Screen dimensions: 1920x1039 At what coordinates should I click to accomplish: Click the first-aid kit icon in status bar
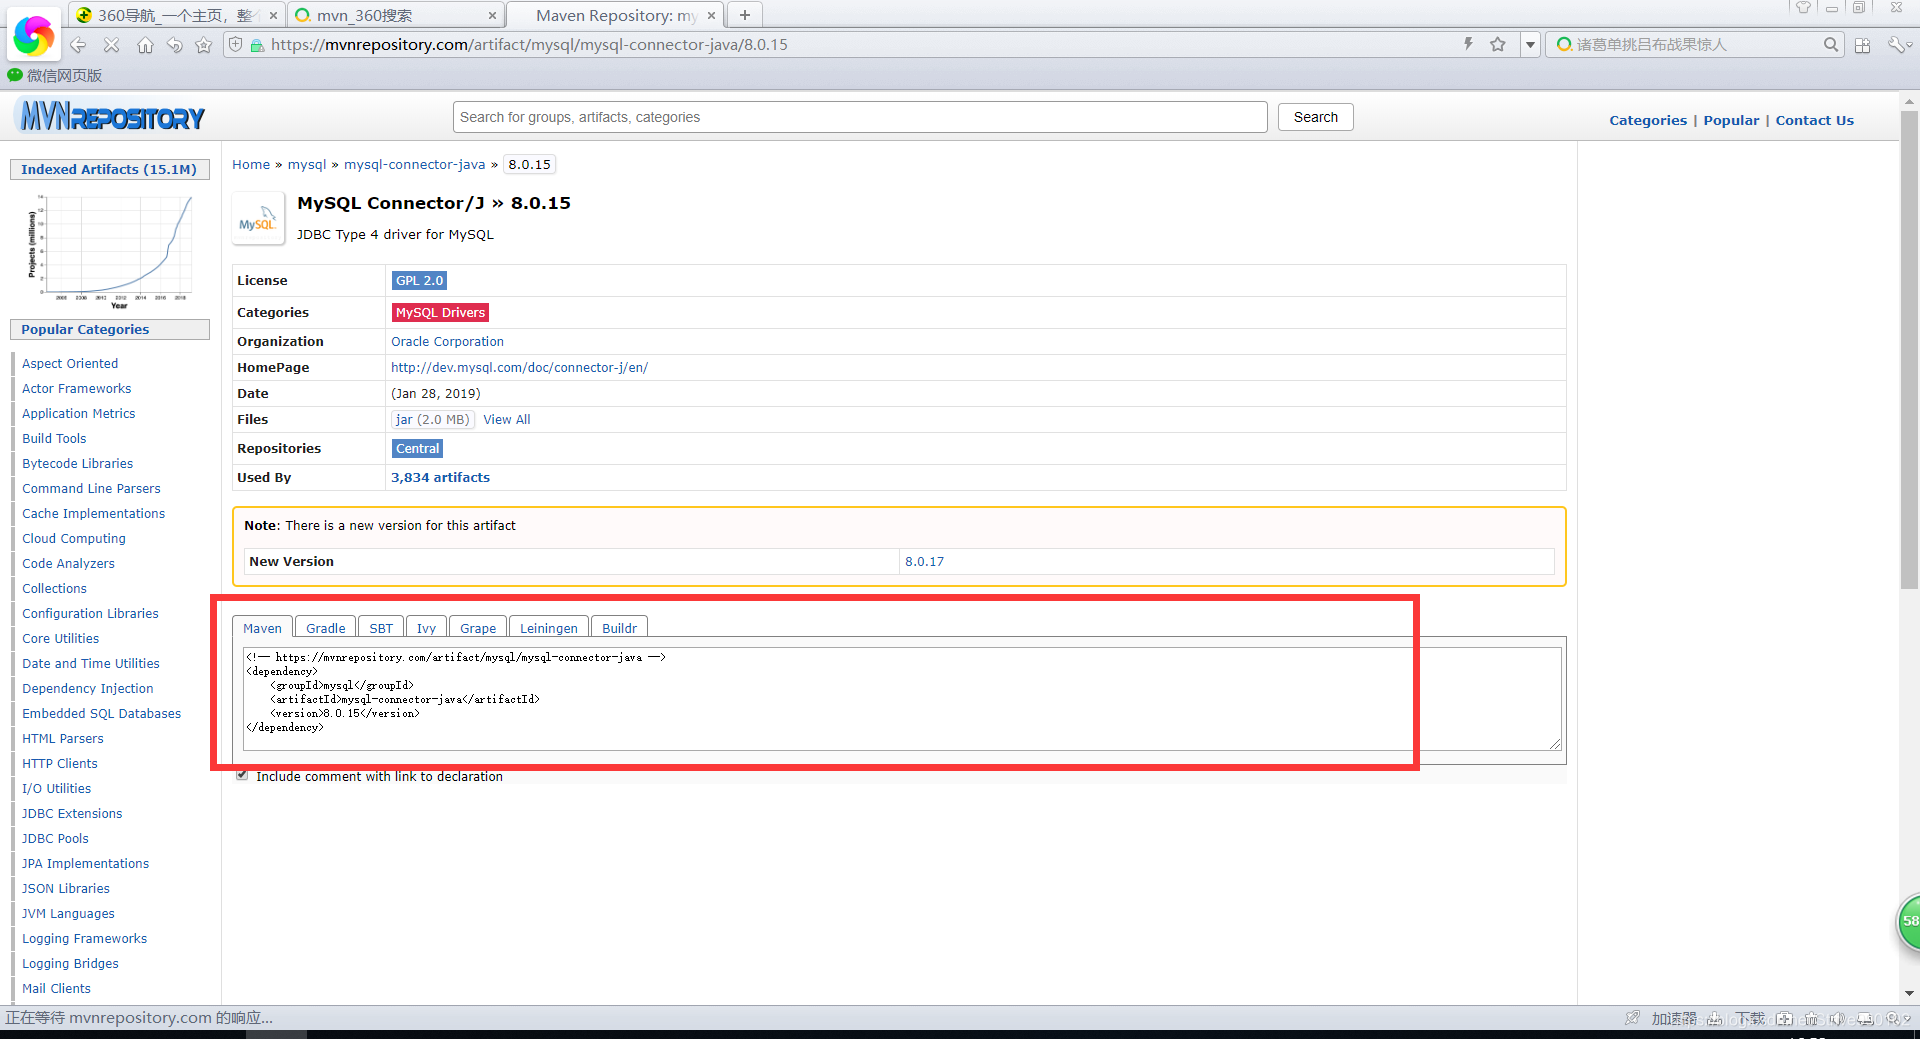click(x=1784, y=1018)
